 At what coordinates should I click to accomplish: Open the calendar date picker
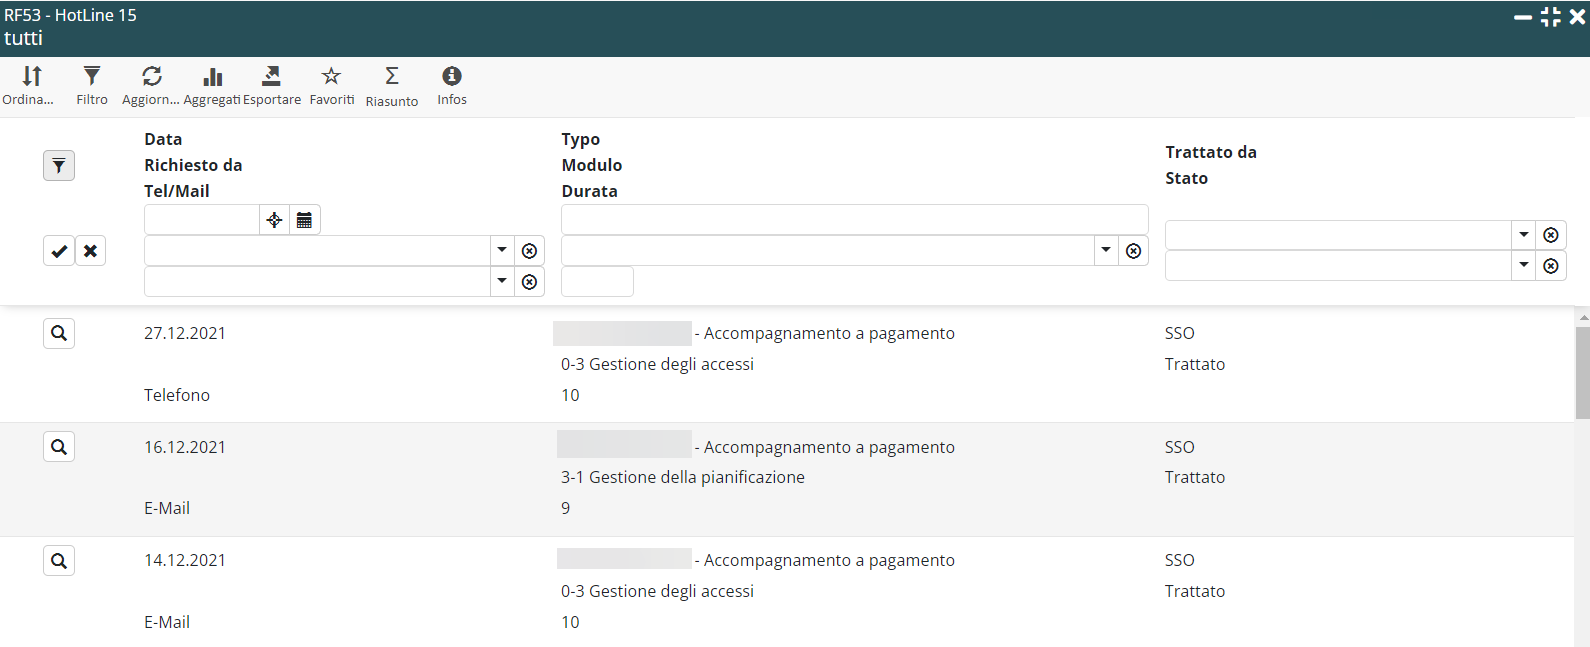(305, 220)
